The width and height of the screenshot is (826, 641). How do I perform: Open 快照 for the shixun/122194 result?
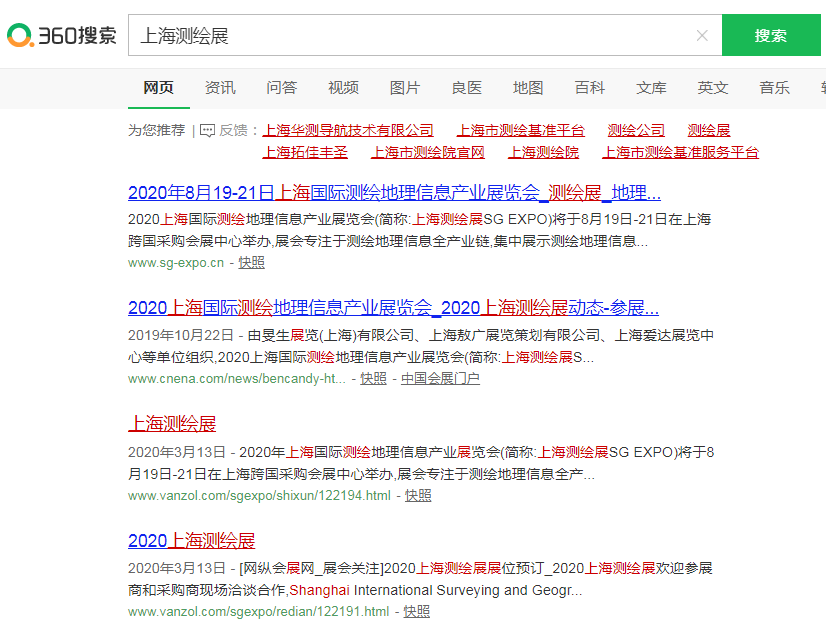pyautogui.click(x=418, y=495)
